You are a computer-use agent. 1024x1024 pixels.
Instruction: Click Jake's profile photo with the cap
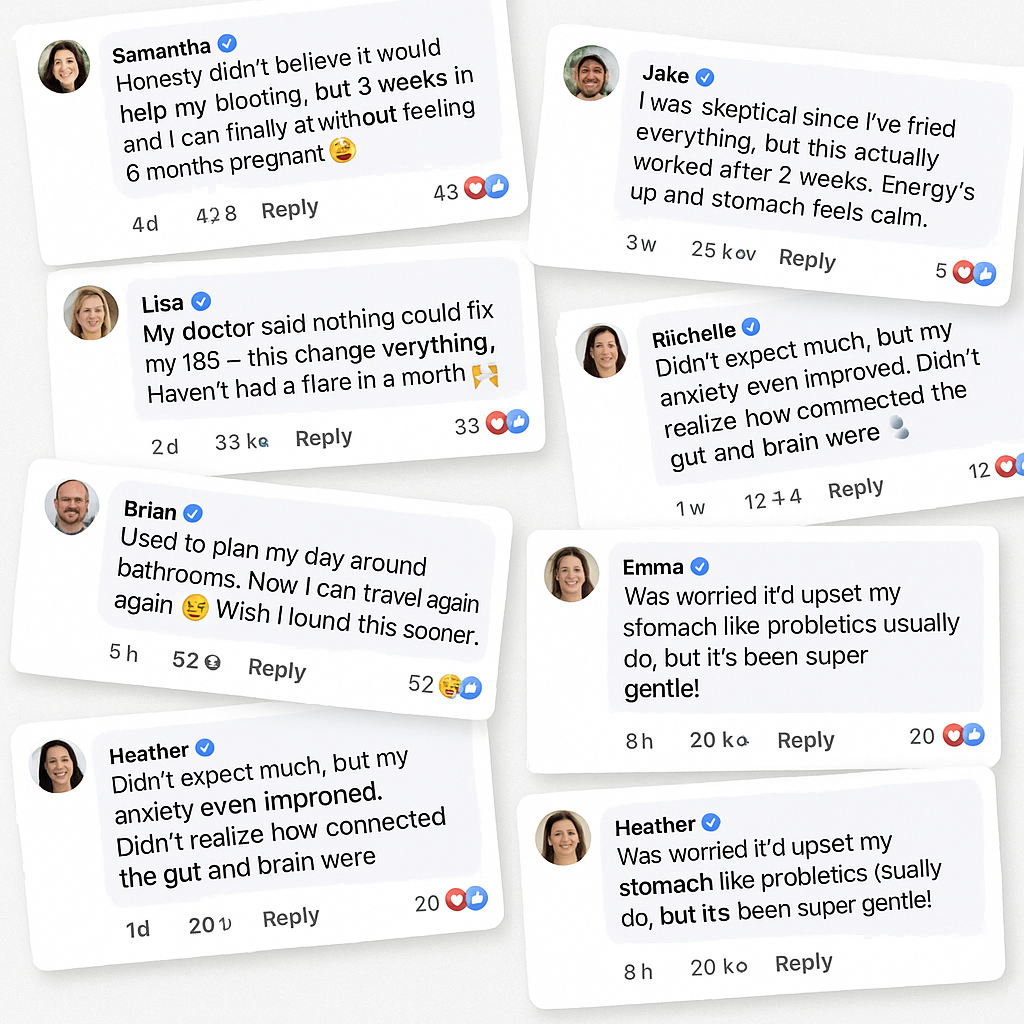[x=591, y=73]
